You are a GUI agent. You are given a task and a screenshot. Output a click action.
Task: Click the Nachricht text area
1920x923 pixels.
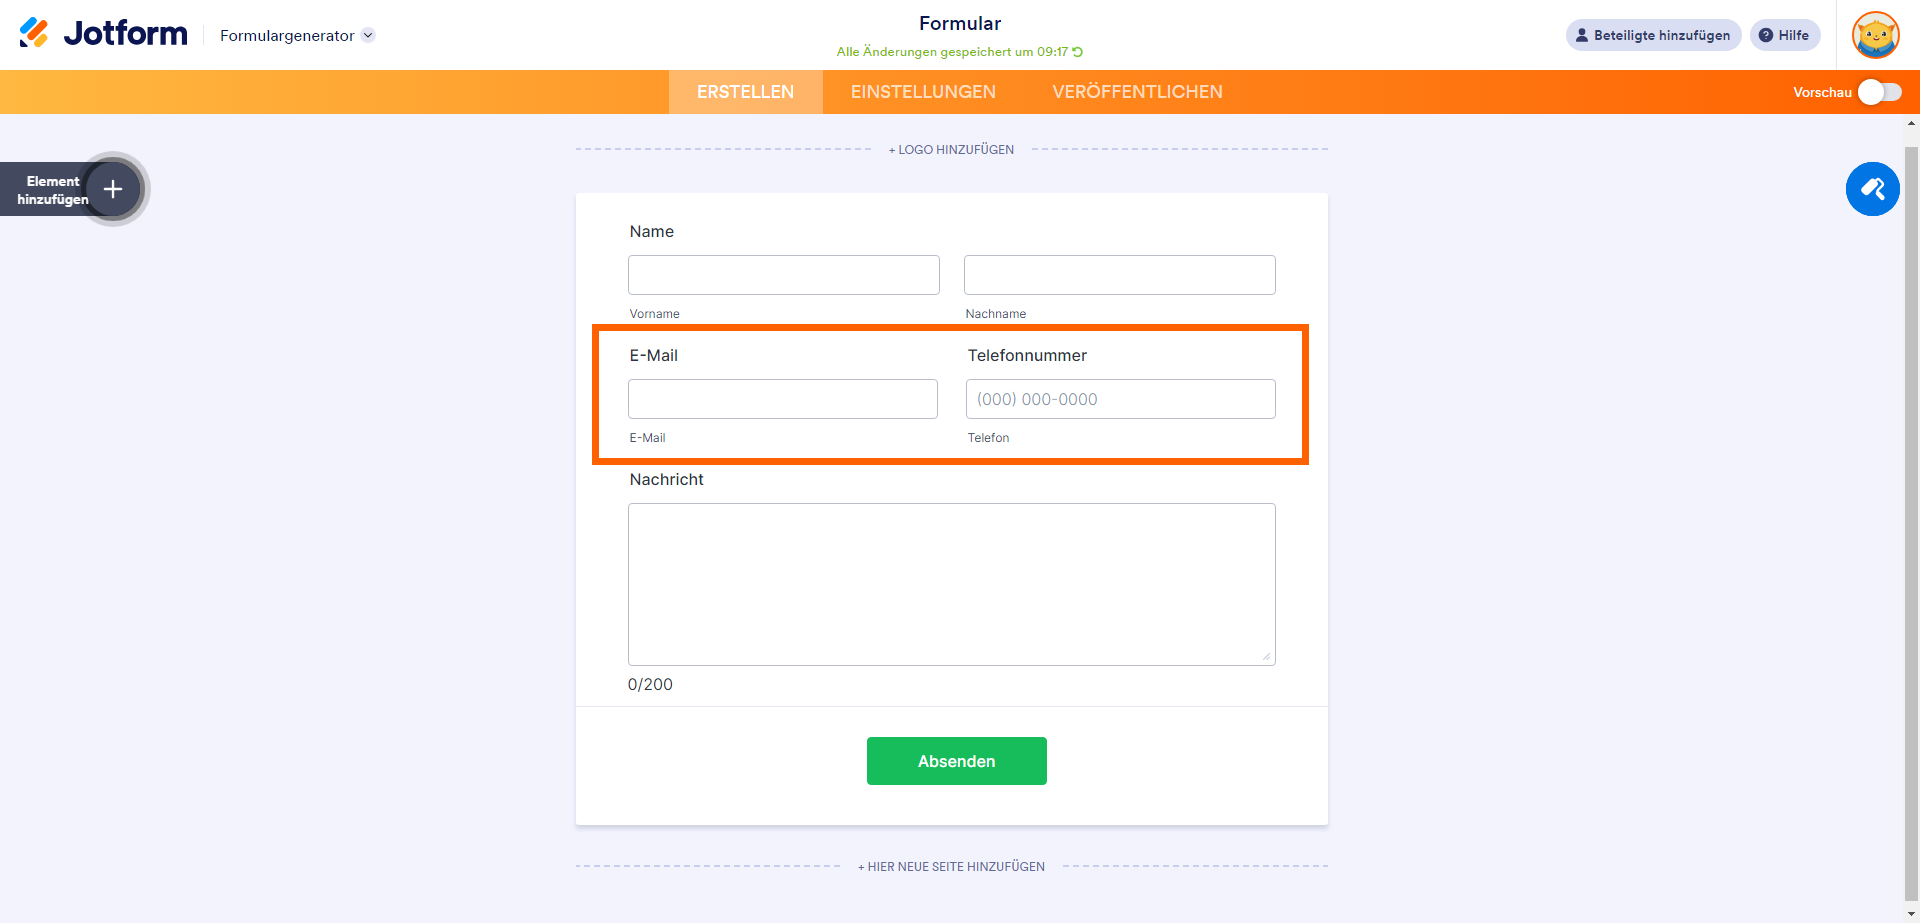coord(951,584)
